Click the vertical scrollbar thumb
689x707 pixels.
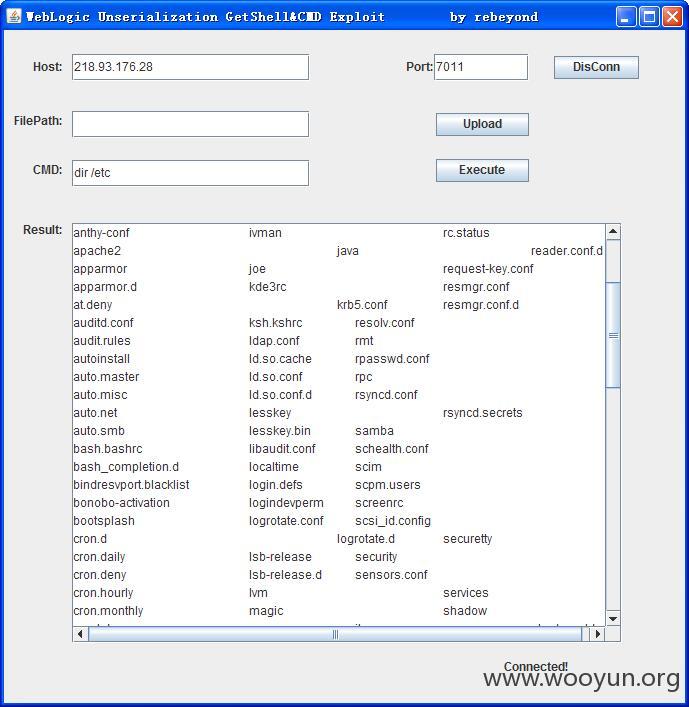click(x=613, y=335)
